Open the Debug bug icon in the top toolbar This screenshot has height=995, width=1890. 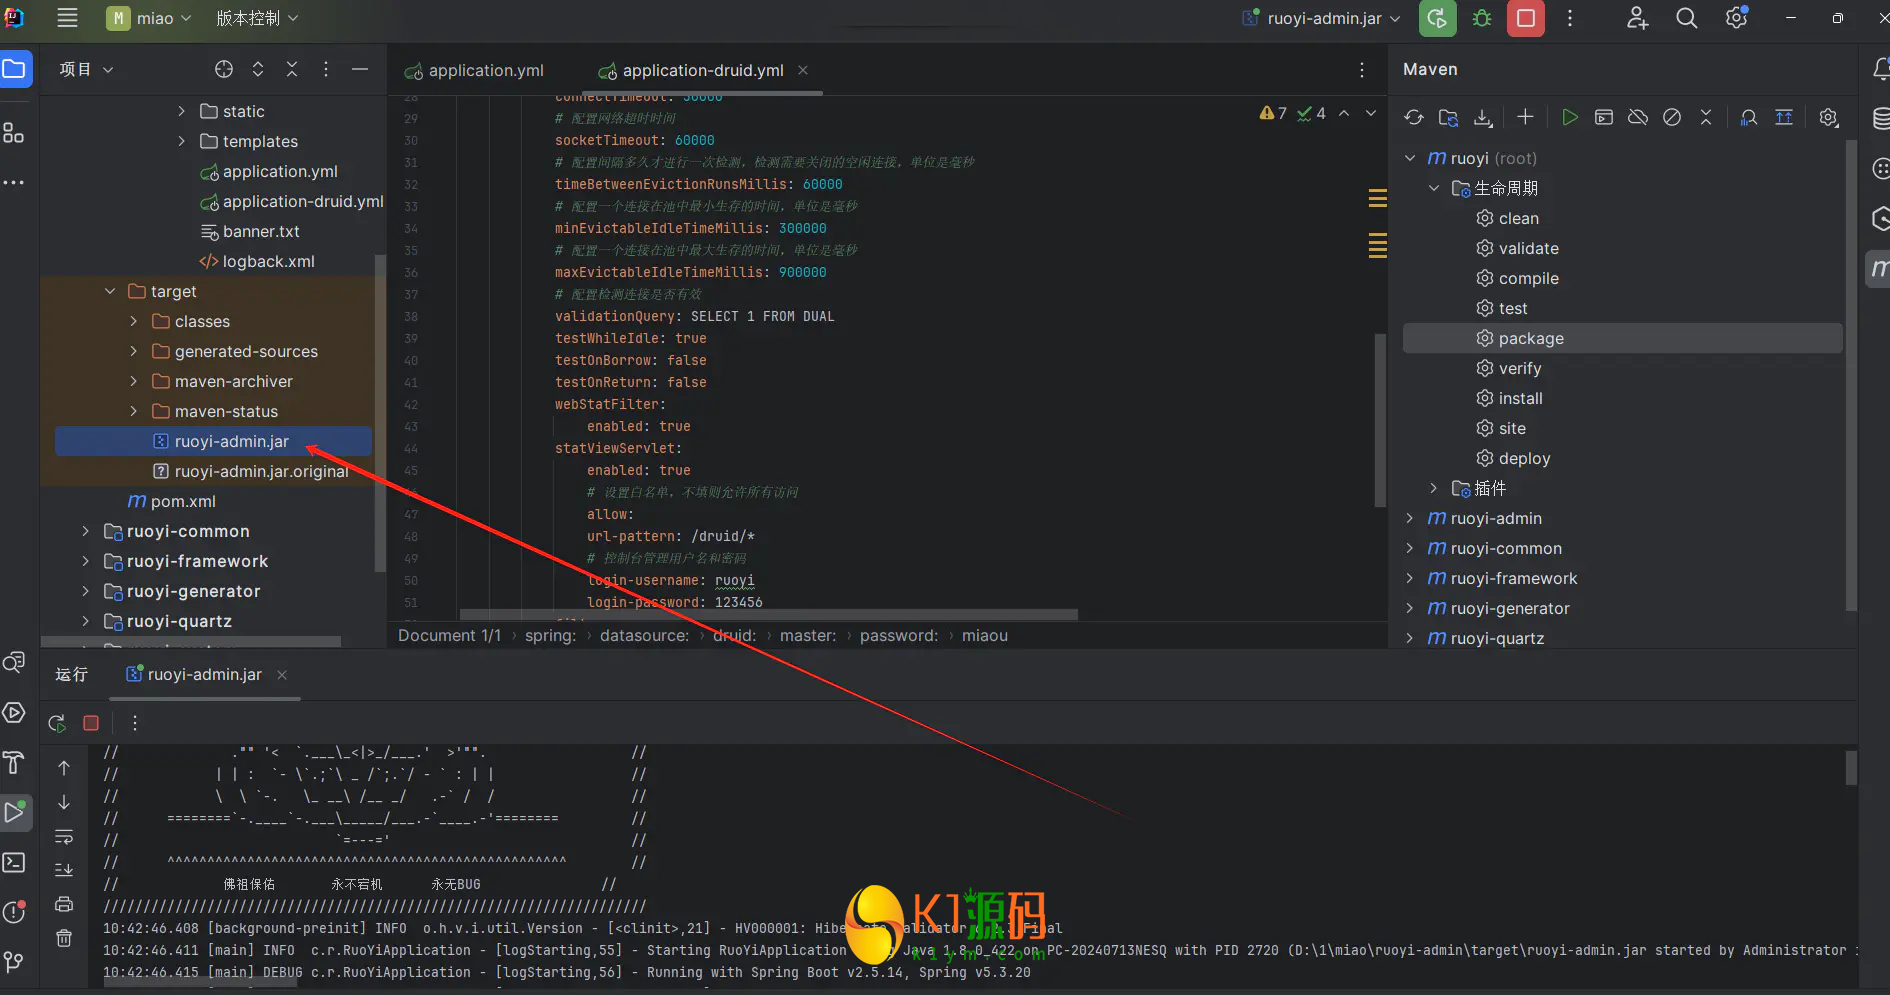pos(1482,19)
